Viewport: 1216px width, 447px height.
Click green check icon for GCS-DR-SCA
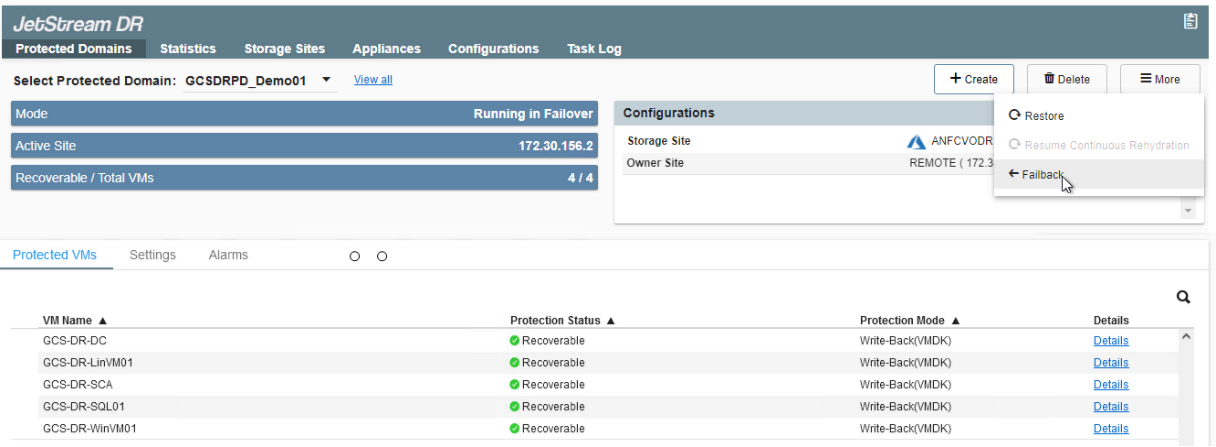pyautogui.click(x=515, y=385)
